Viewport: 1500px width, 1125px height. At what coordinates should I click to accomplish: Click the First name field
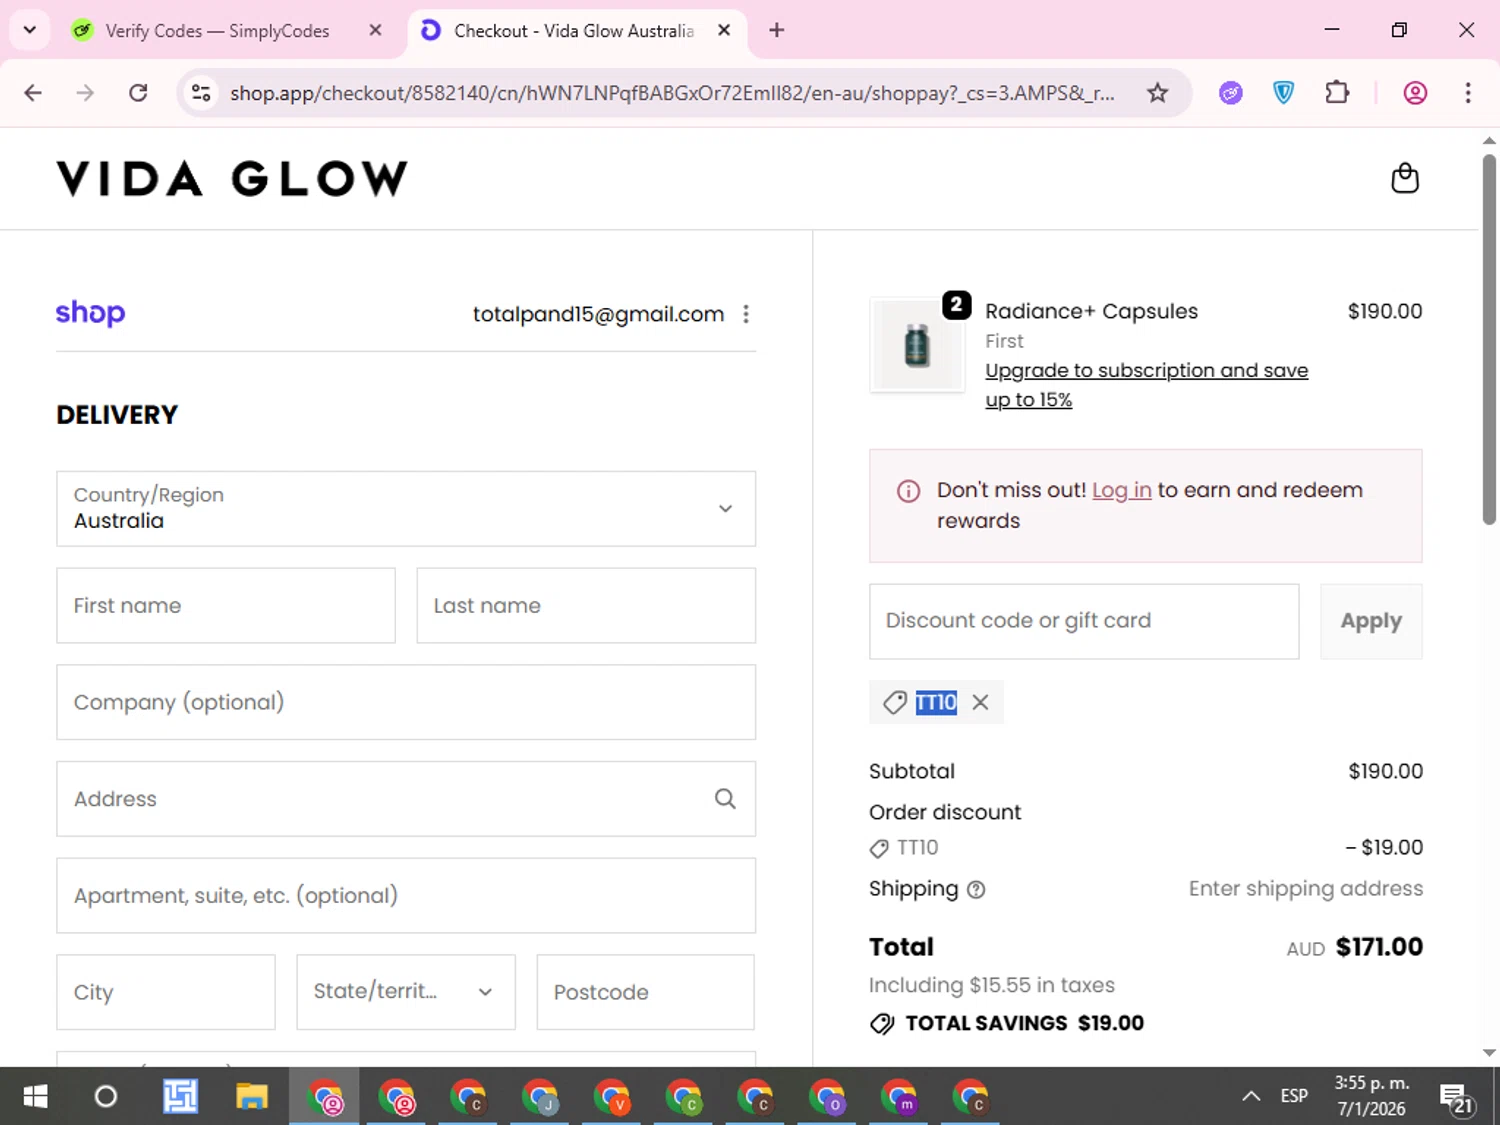click(226, 606)
